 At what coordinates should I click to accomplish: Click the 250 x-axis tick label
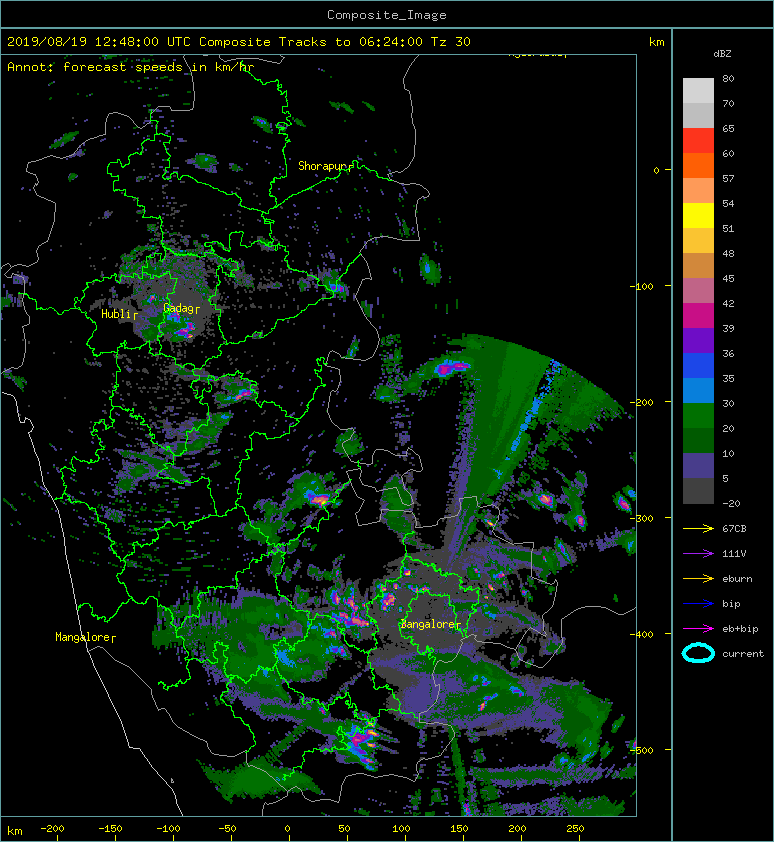tap(575, 829)
